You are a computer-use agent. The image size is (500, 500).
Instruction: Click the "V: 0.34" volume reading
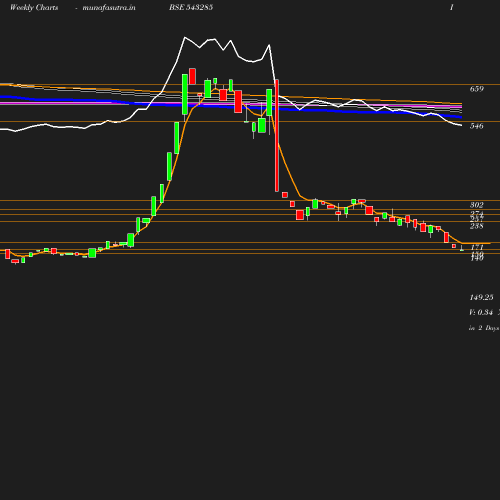[481, 312]
